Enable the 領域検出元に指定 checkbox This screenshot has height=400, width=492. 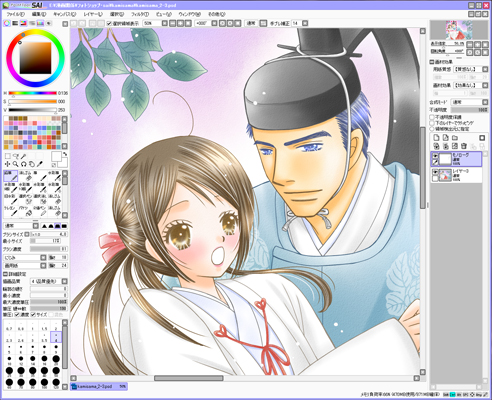click(432, 128)
